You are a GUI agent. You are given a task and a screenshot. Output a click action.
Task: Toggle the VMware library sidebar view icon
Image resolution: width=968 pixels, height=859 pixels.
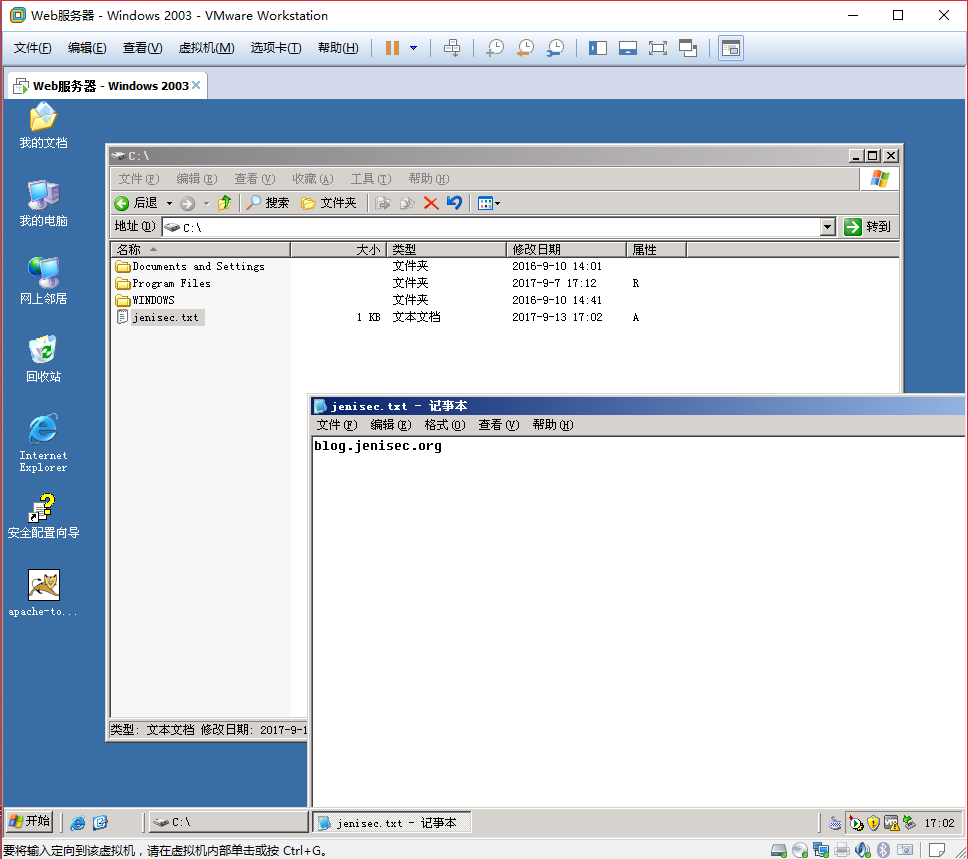click(x=598, y=48)
